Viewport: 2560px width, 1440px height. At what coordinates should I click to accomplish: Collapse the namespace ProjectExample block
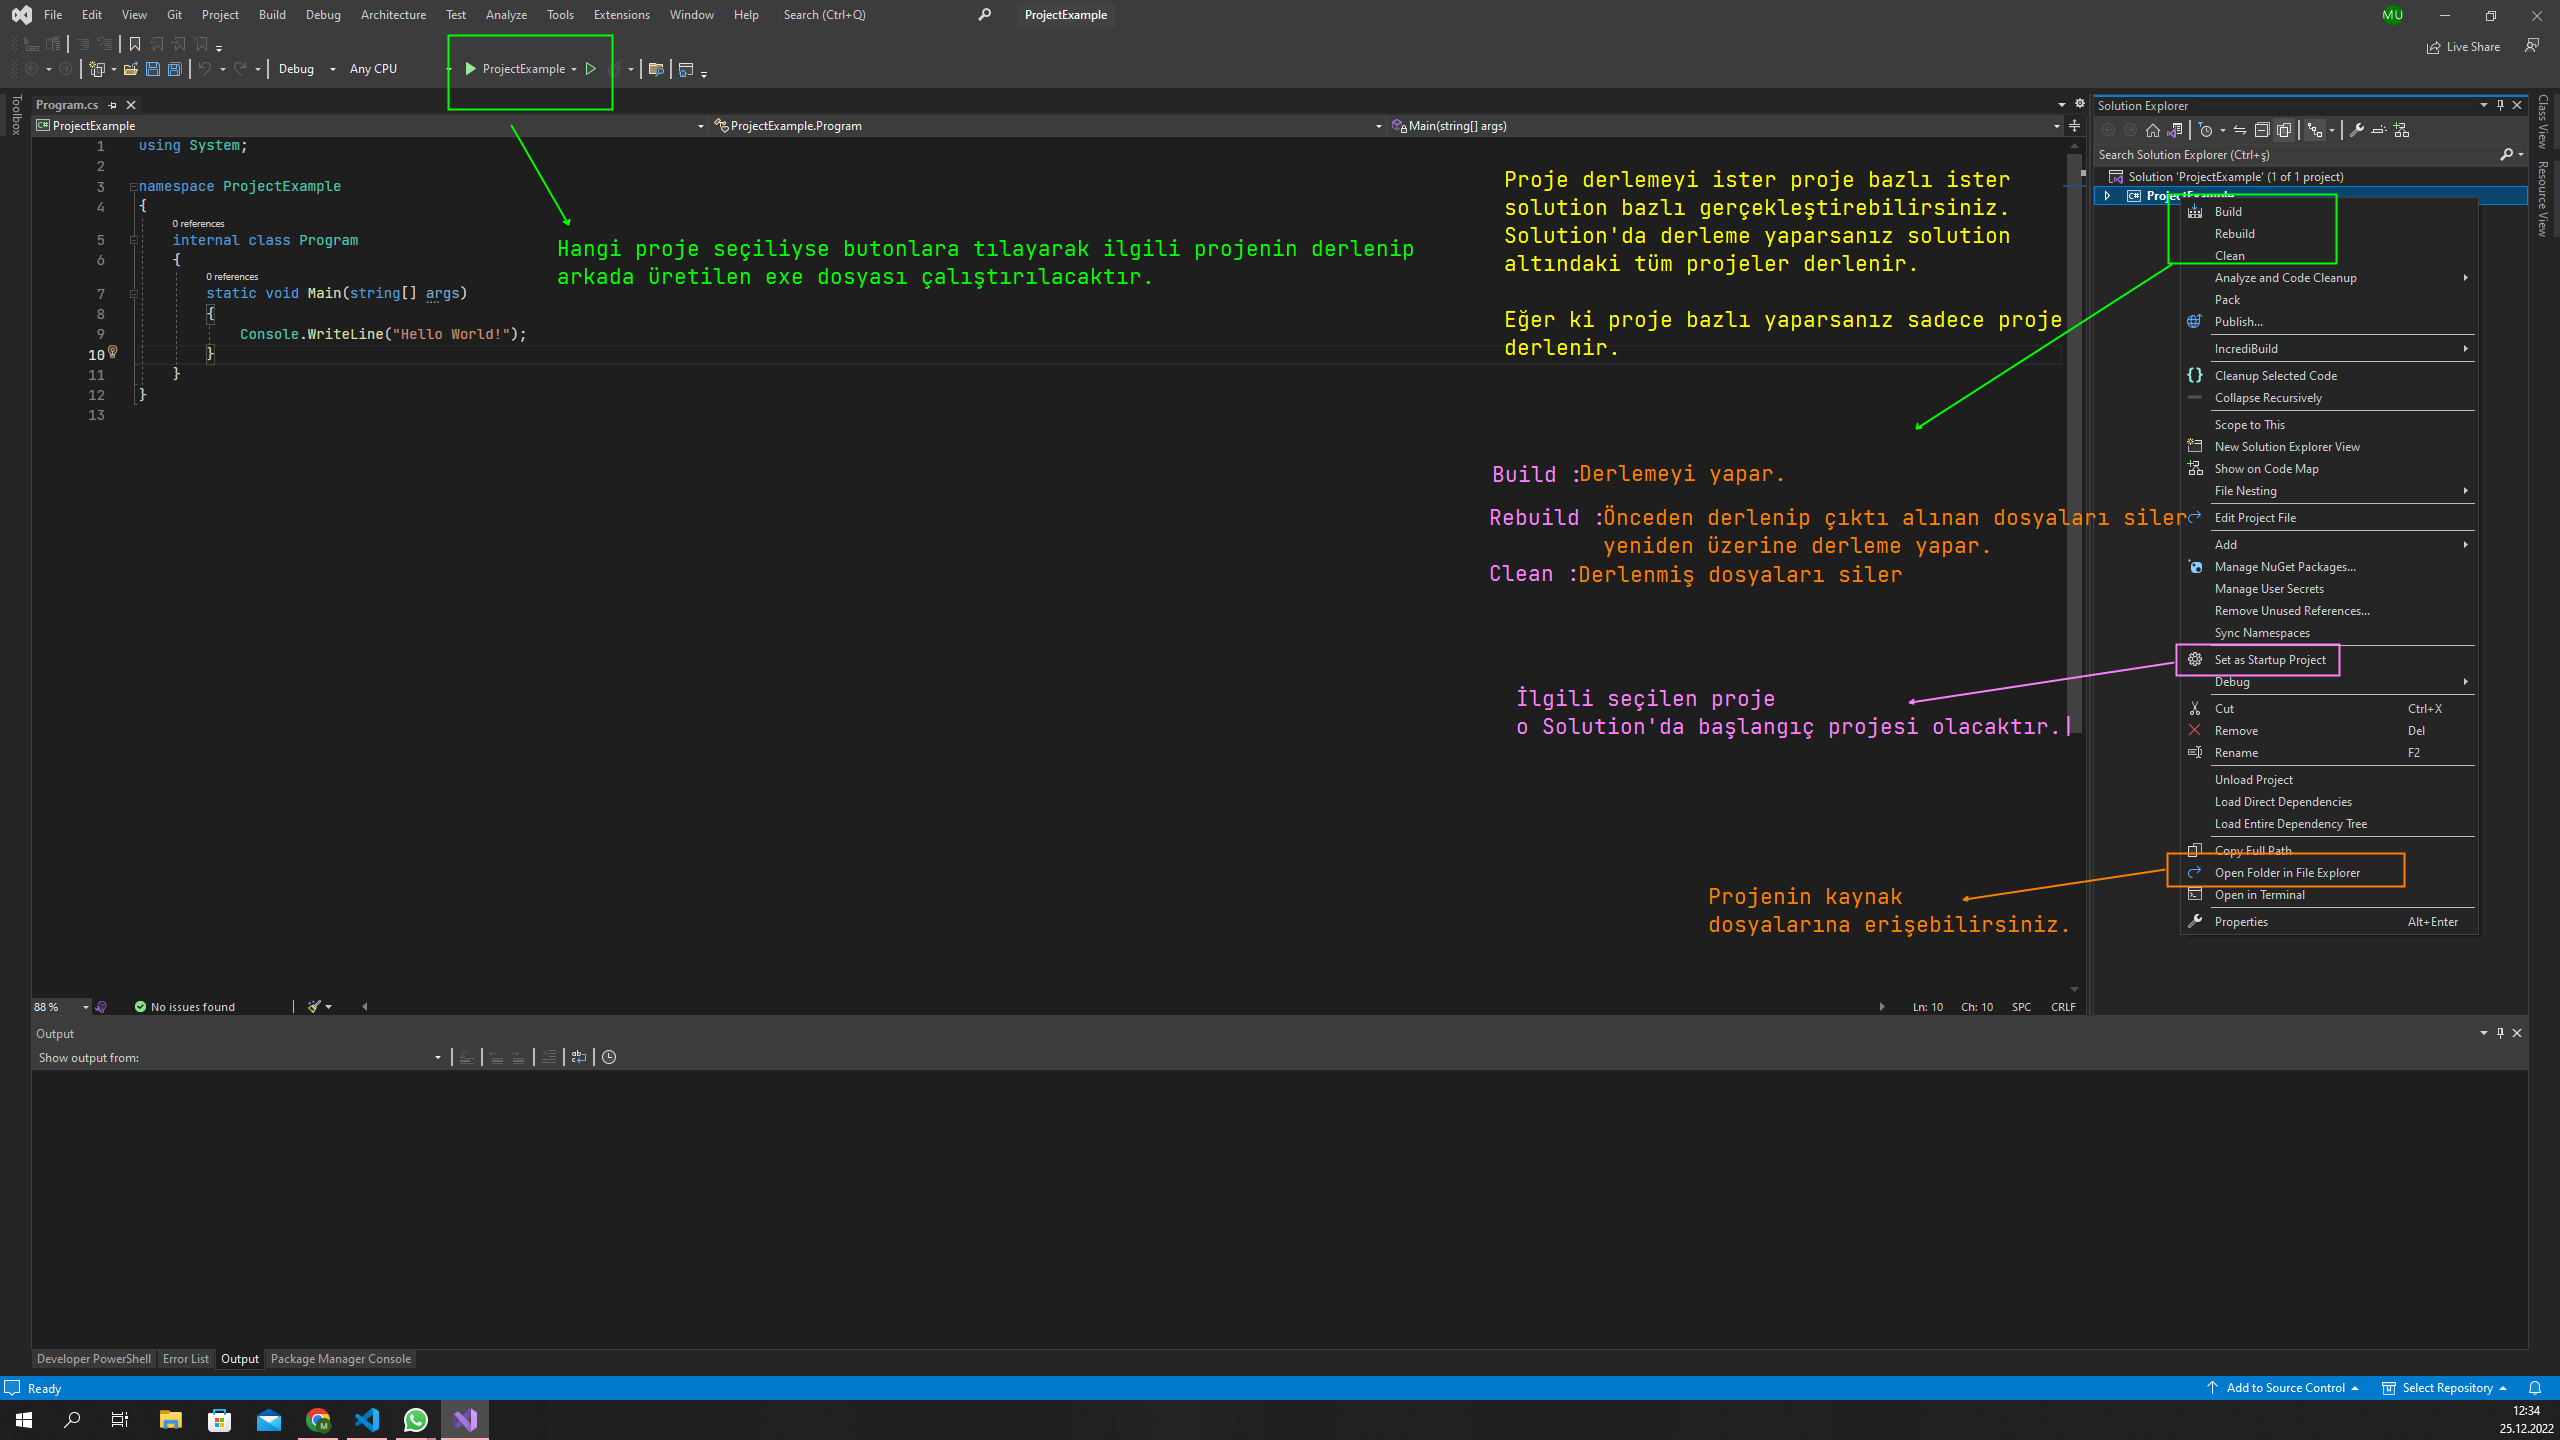point(133,187)
